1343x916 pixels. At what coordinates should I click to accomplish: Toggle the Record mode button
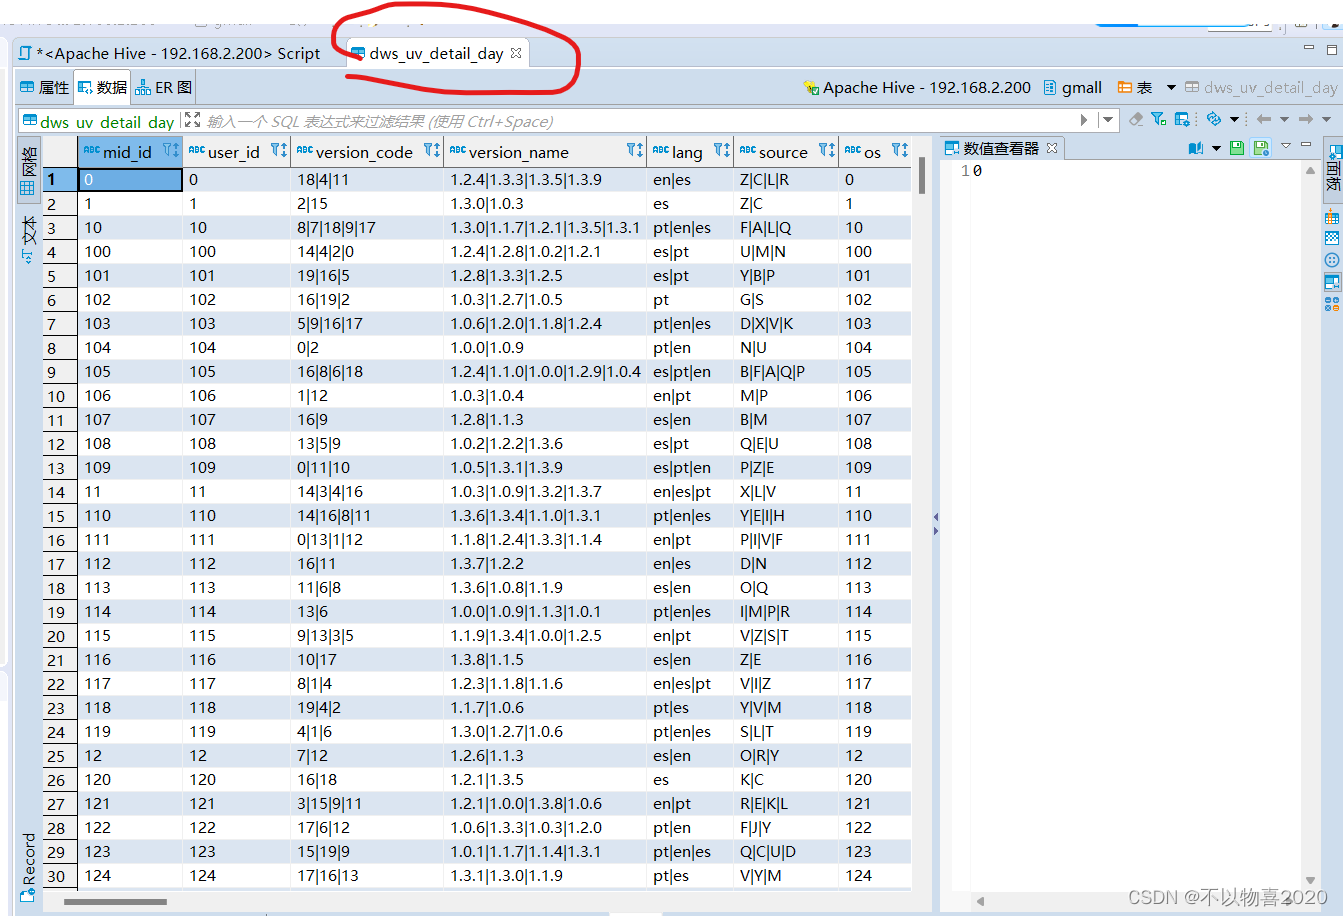[28, 866]
